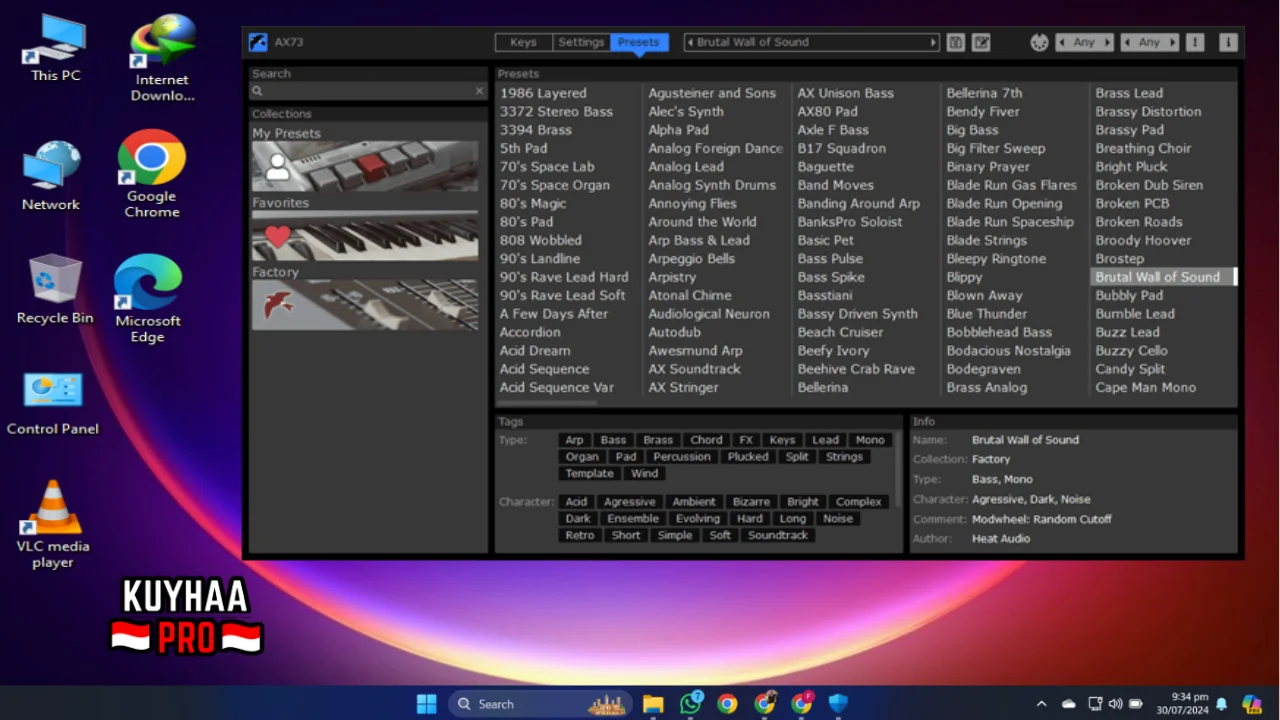Select Internet Download Manager desktop icon

pos(162,58)
